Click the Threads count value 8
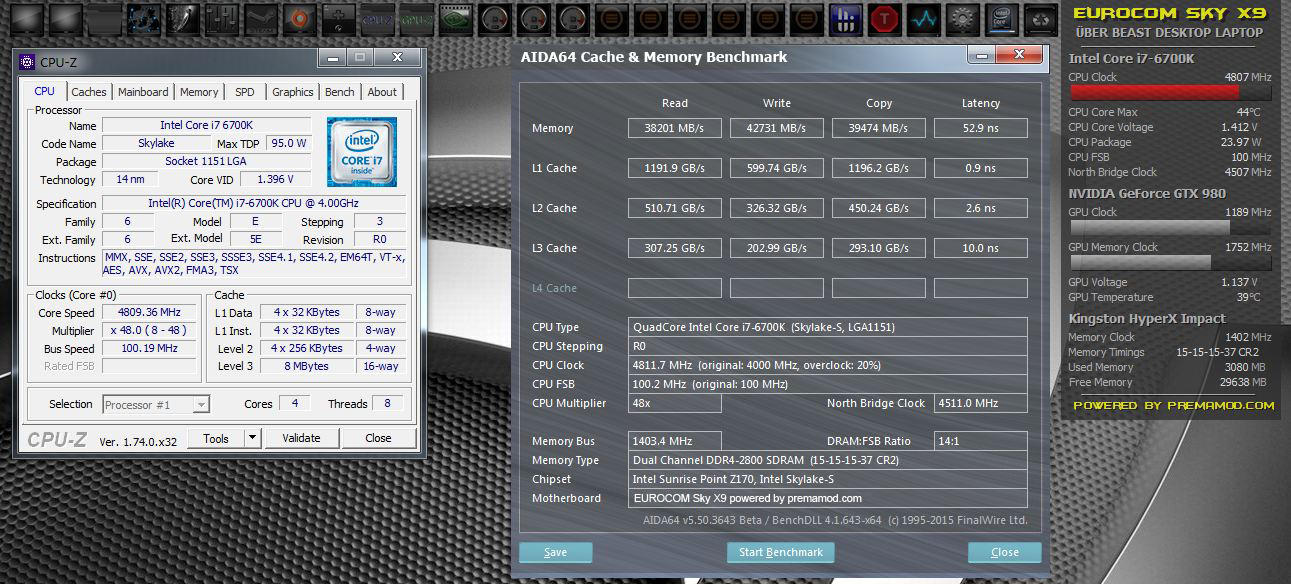This screenshot has width=1291, height=584. [x=388, y=403]
